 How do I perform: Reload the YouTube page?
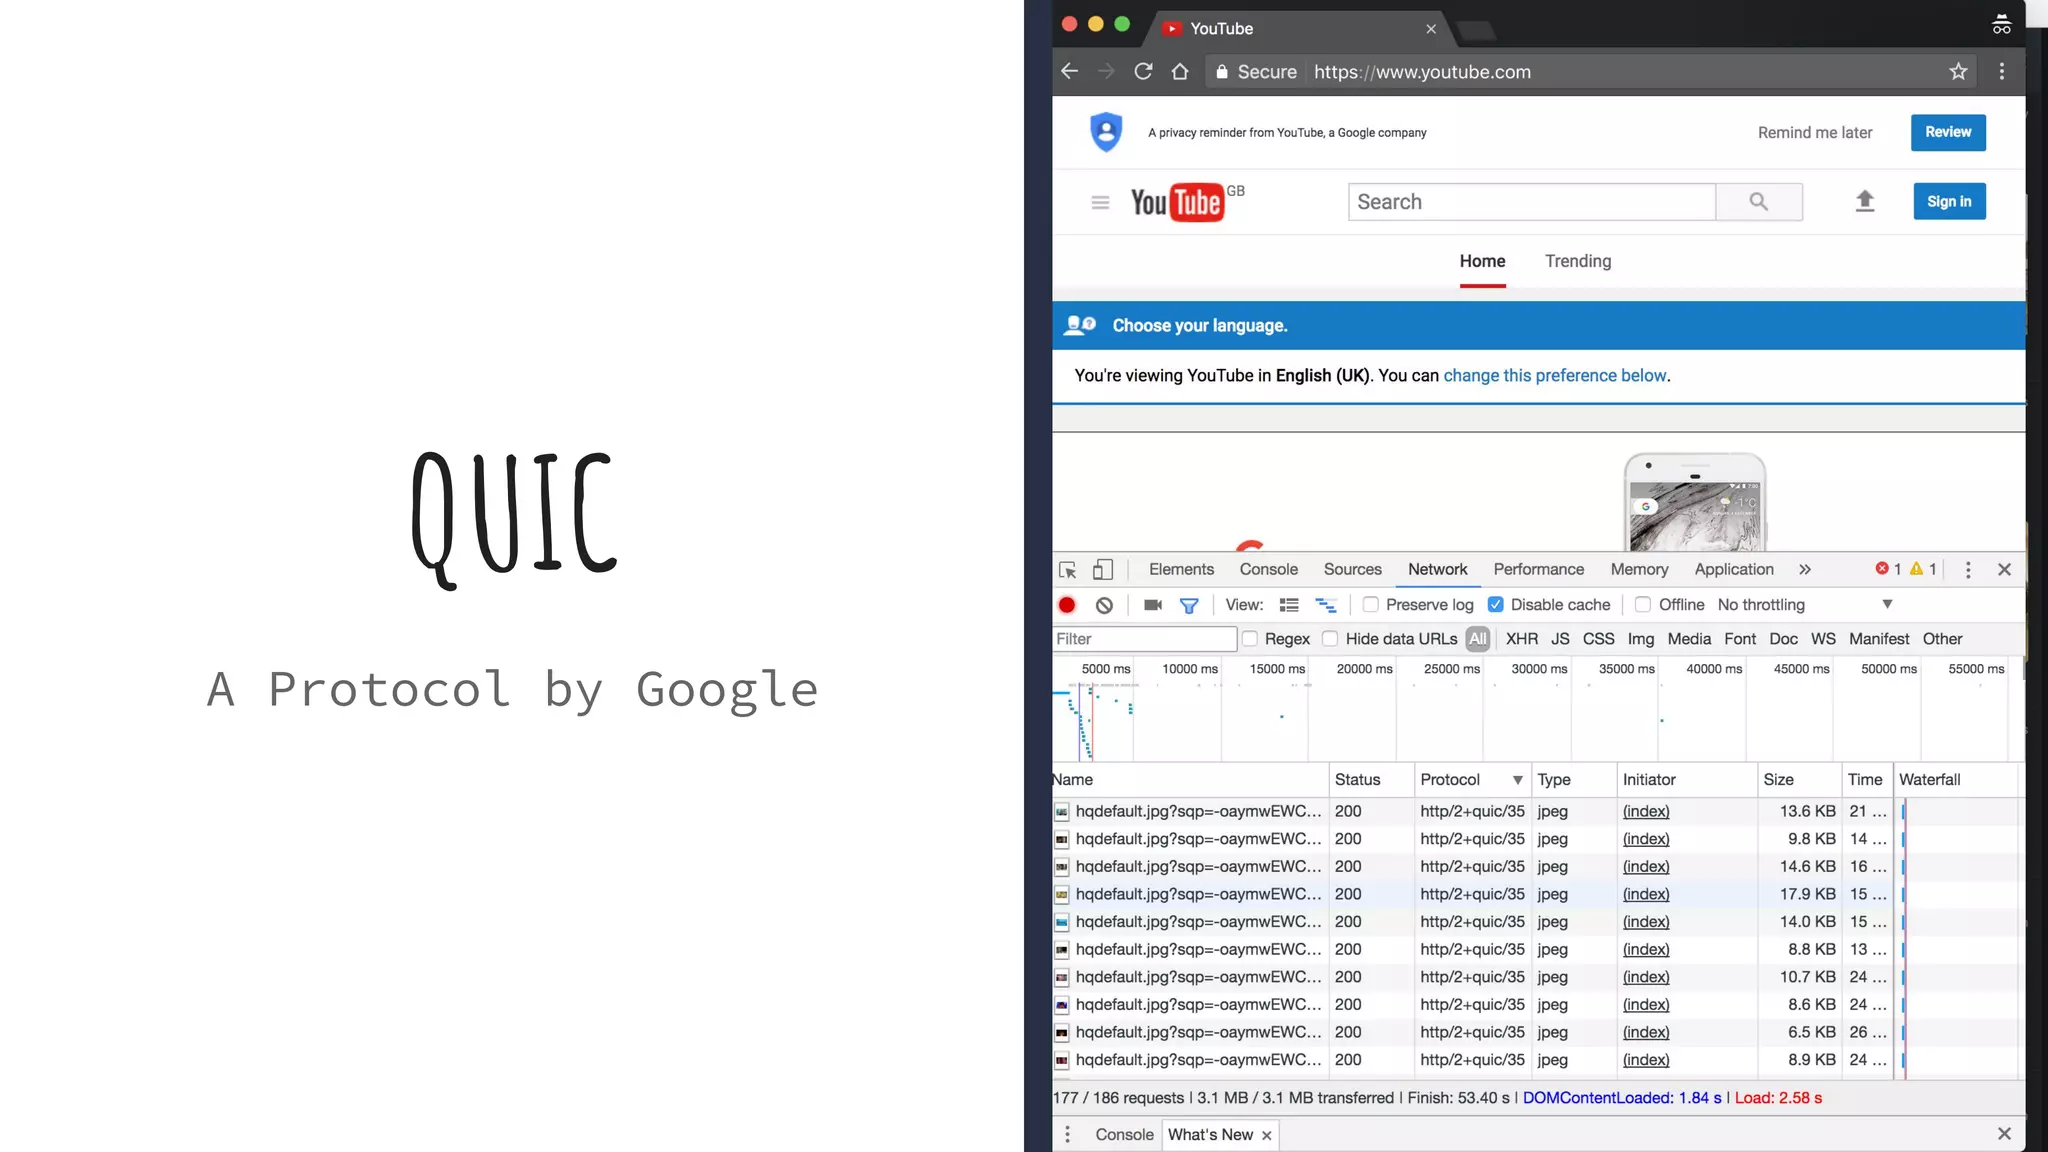[1143, 71]
